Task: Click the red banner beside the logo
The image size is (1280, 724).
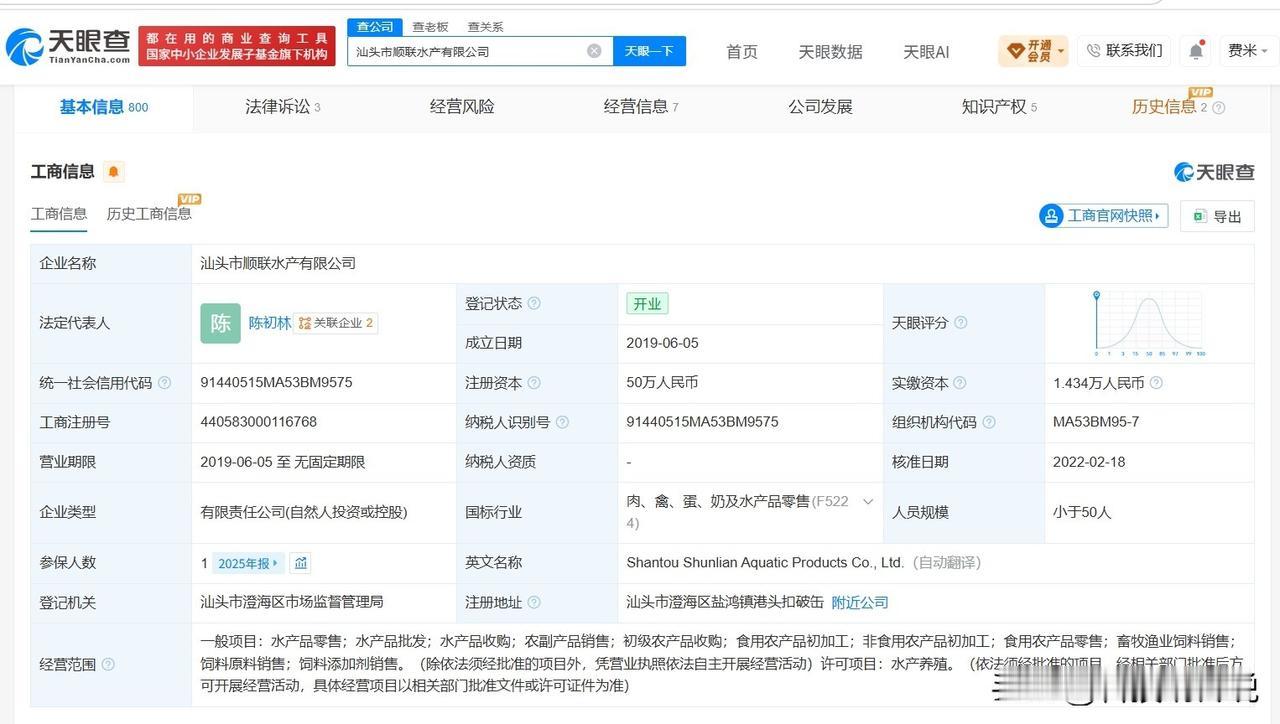Action: point(237,46)
